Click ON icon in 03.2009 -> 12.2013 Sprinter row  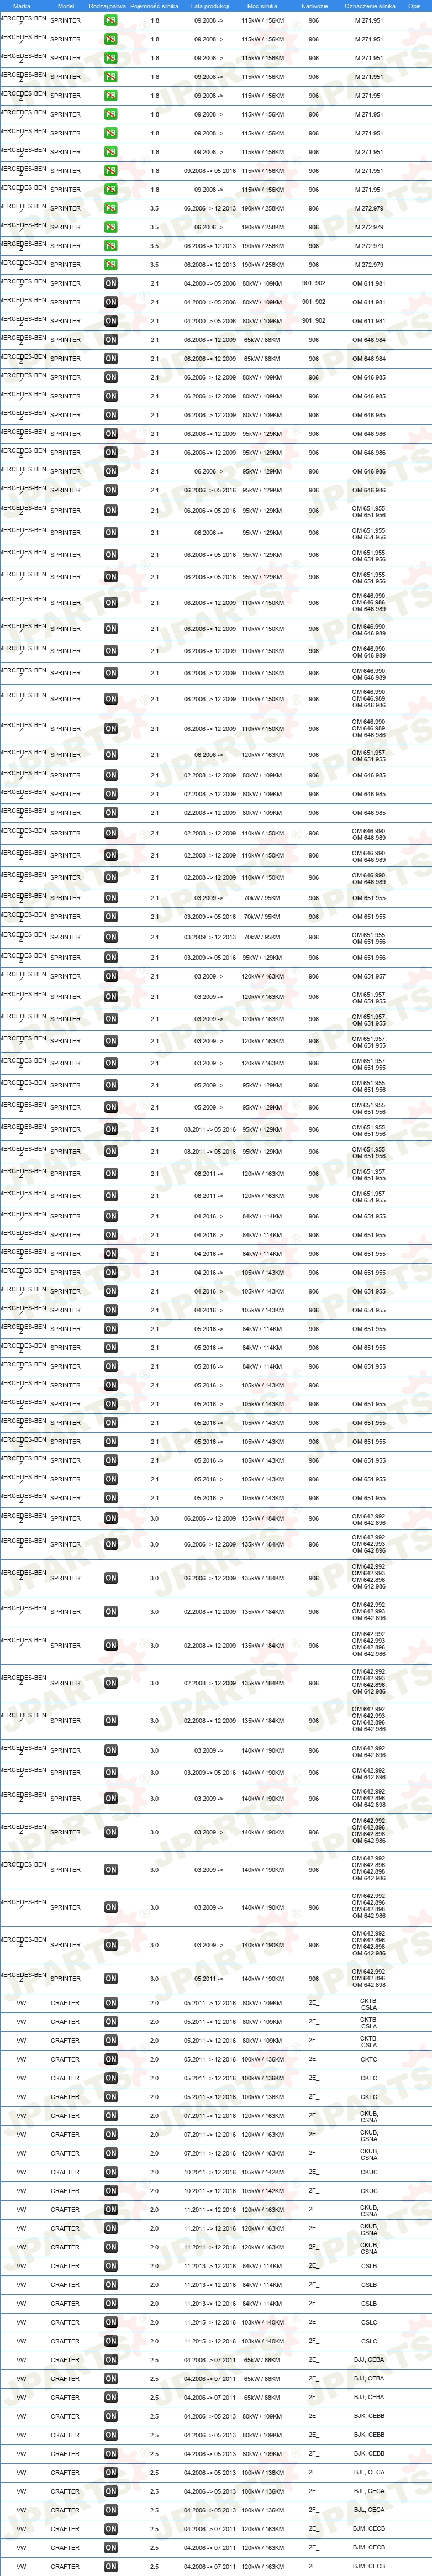coord(111,937)
